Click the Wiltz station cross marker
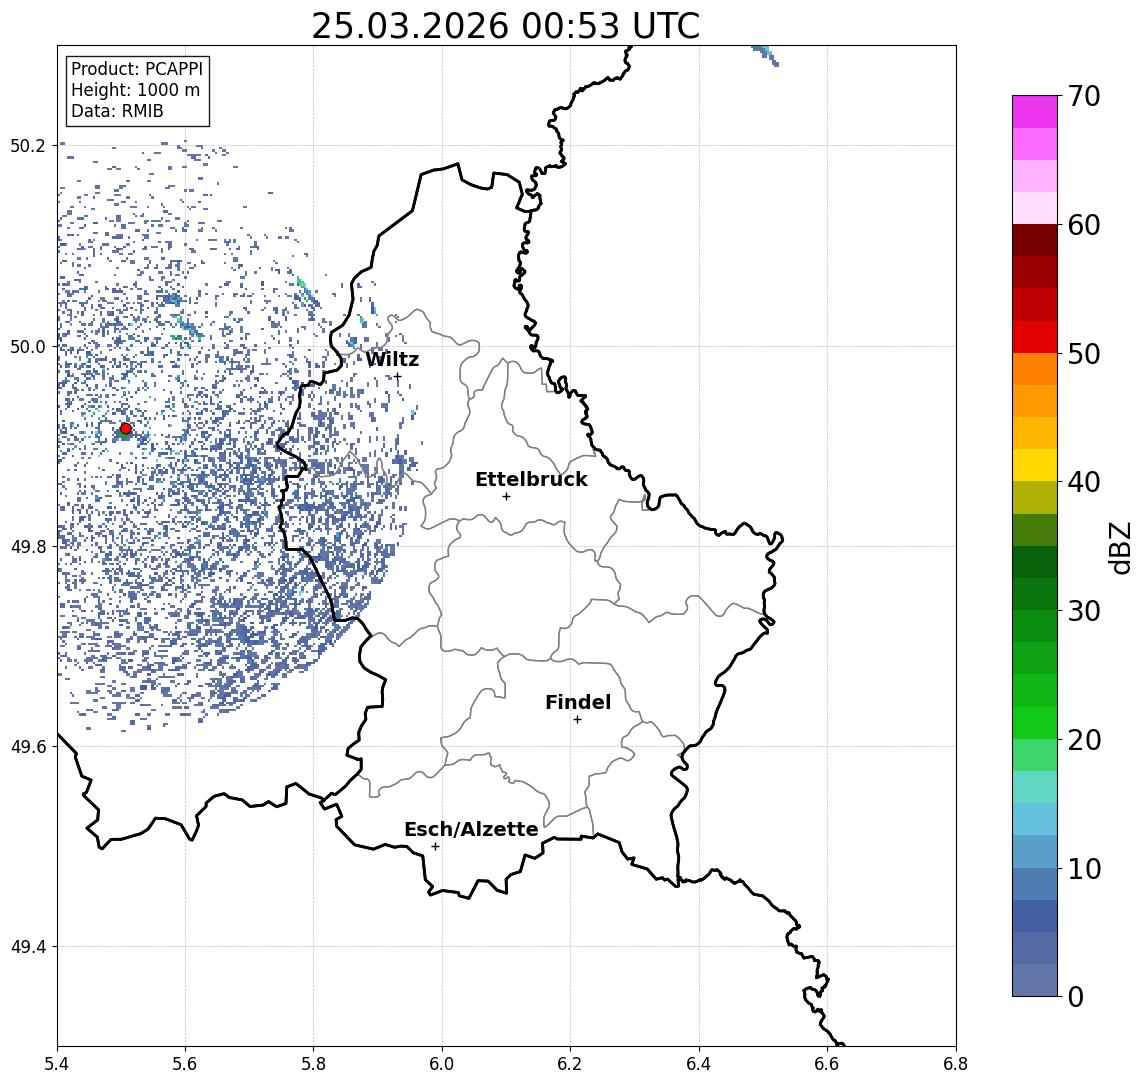This screenshot has height=1084, width=1145. [397, 377]
